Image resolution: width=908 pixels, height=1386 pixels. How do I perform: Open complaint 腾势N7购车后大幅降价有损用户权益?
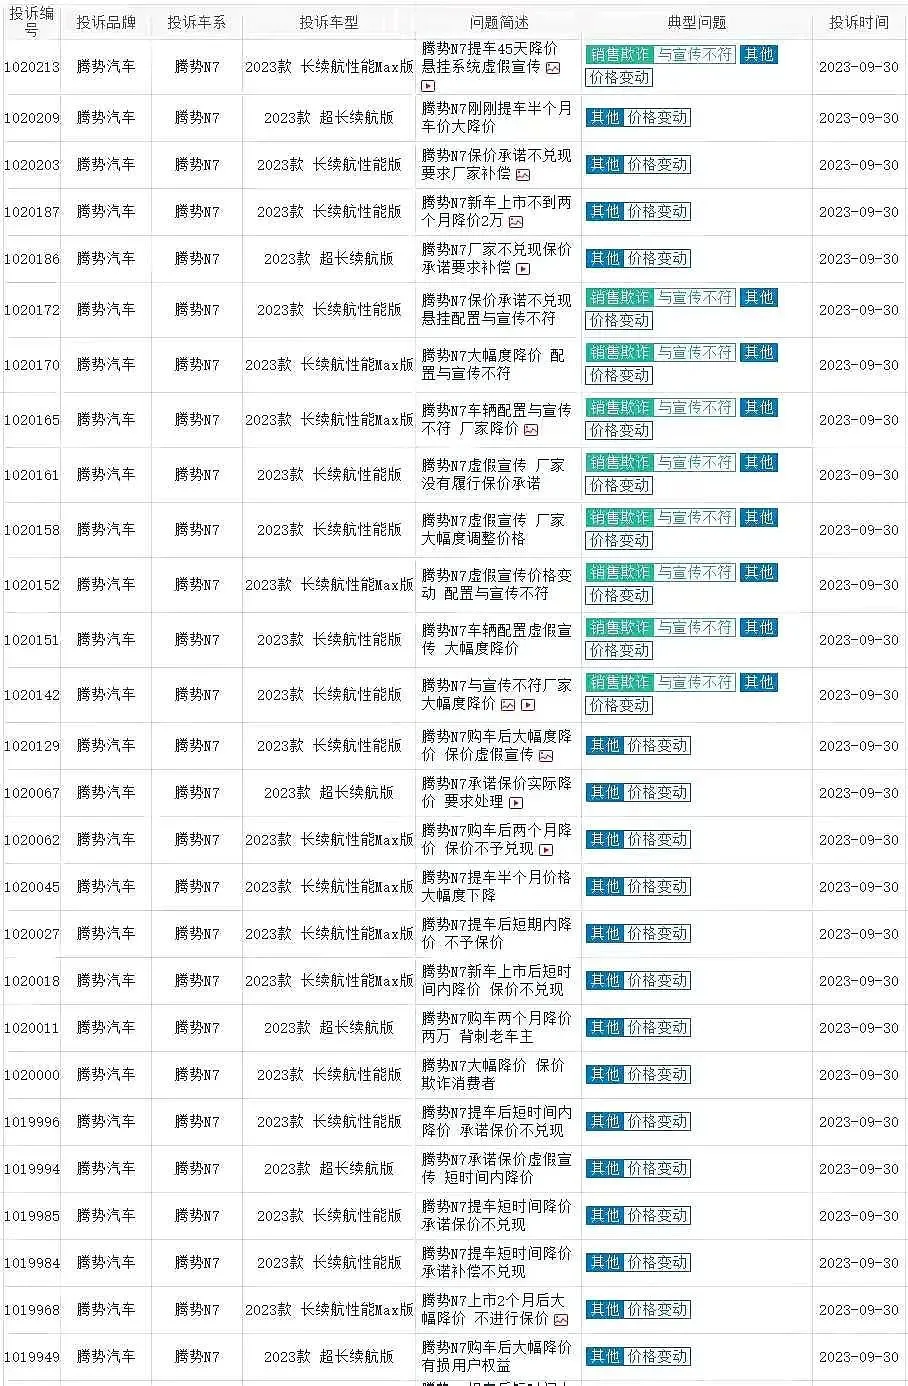[497, 1357]
